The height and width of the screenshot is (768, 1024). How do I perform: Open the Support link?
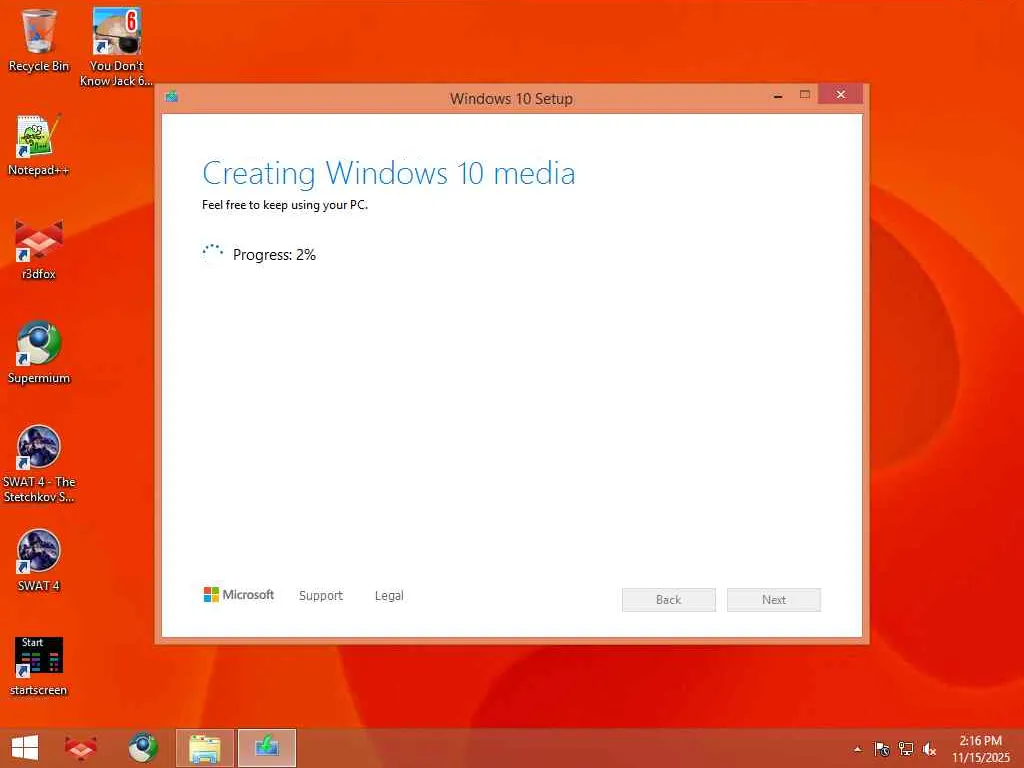321,596
